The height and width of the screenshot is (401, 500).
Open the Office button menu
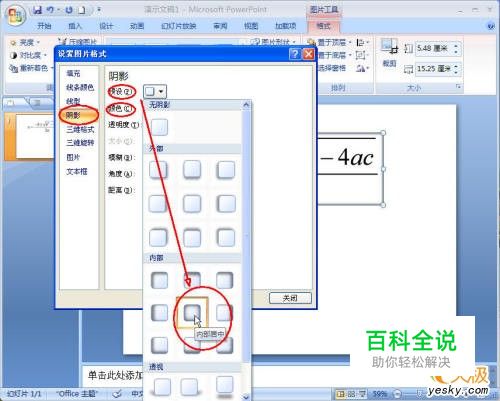point(15,15)
